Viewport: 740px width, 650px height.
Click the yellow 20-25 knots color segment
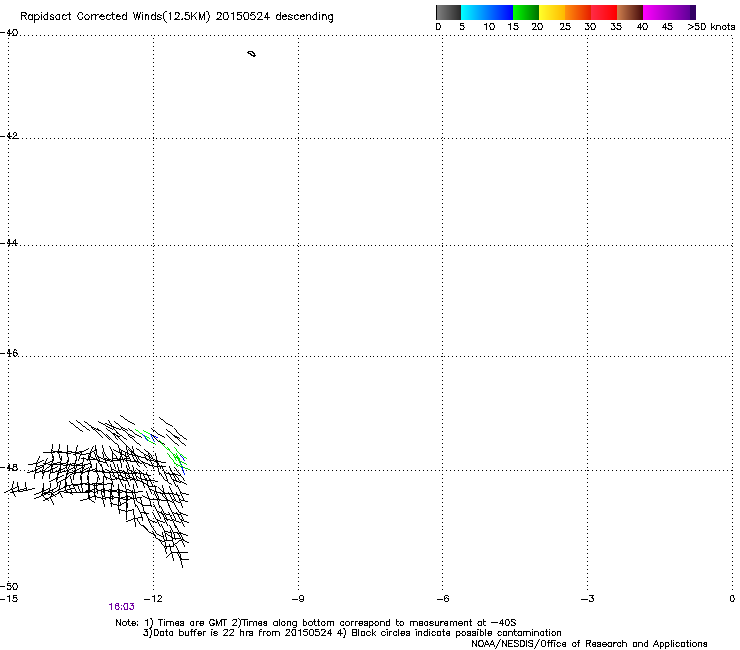coord(552,12)
